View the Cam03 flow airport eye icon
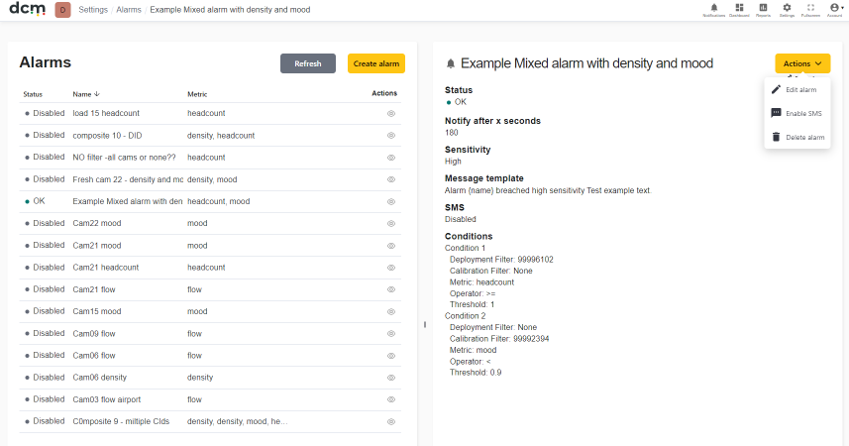This screenshot has width=849, height=446. [x=391, y=399]
